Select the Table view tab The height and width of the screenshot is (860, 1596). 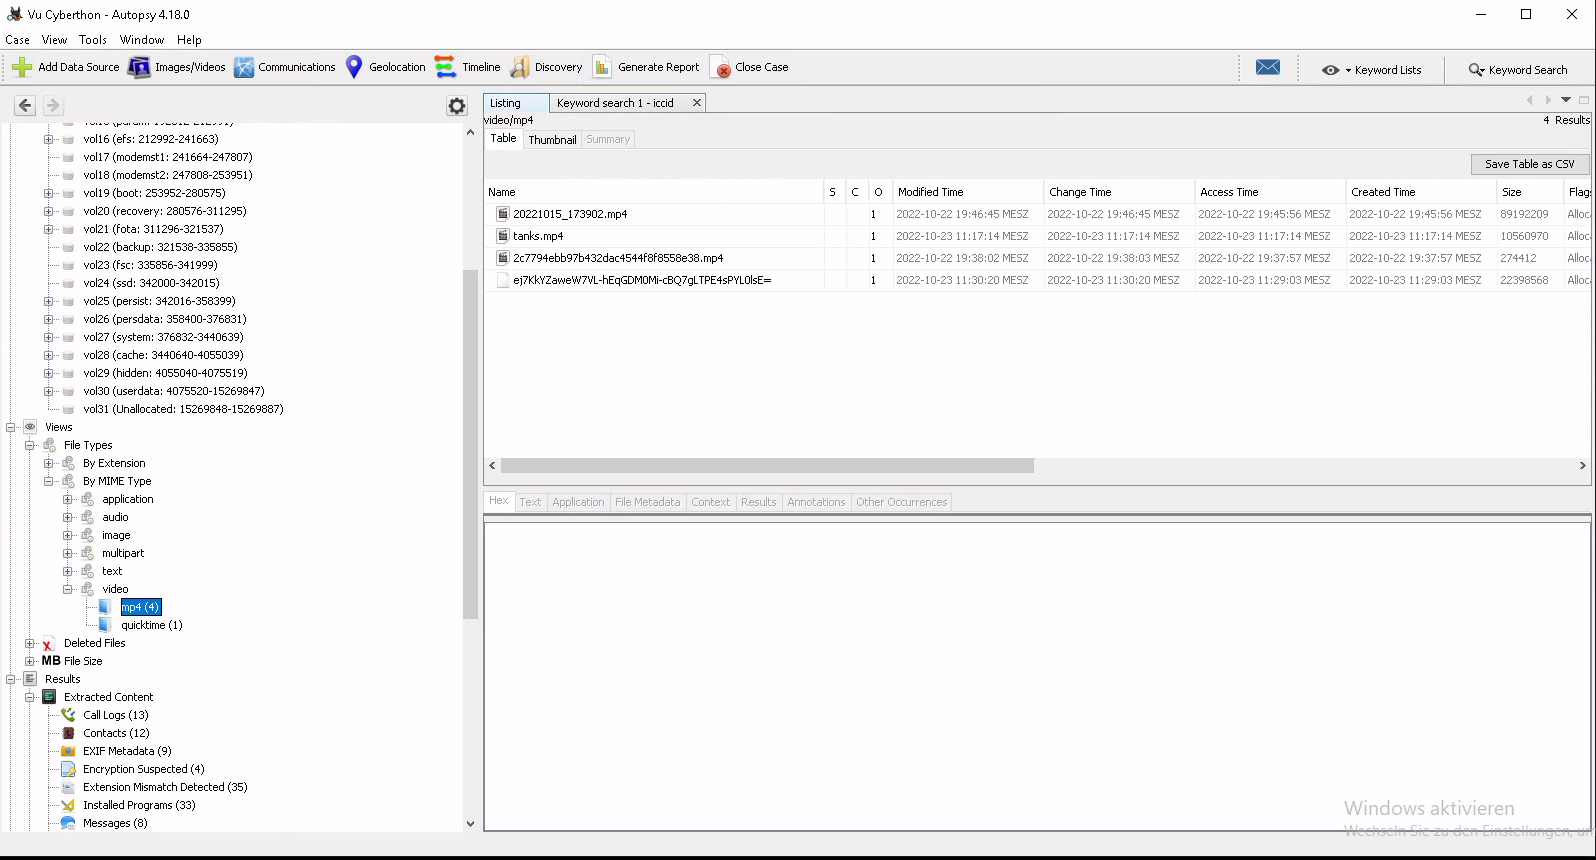click(503, 139)
